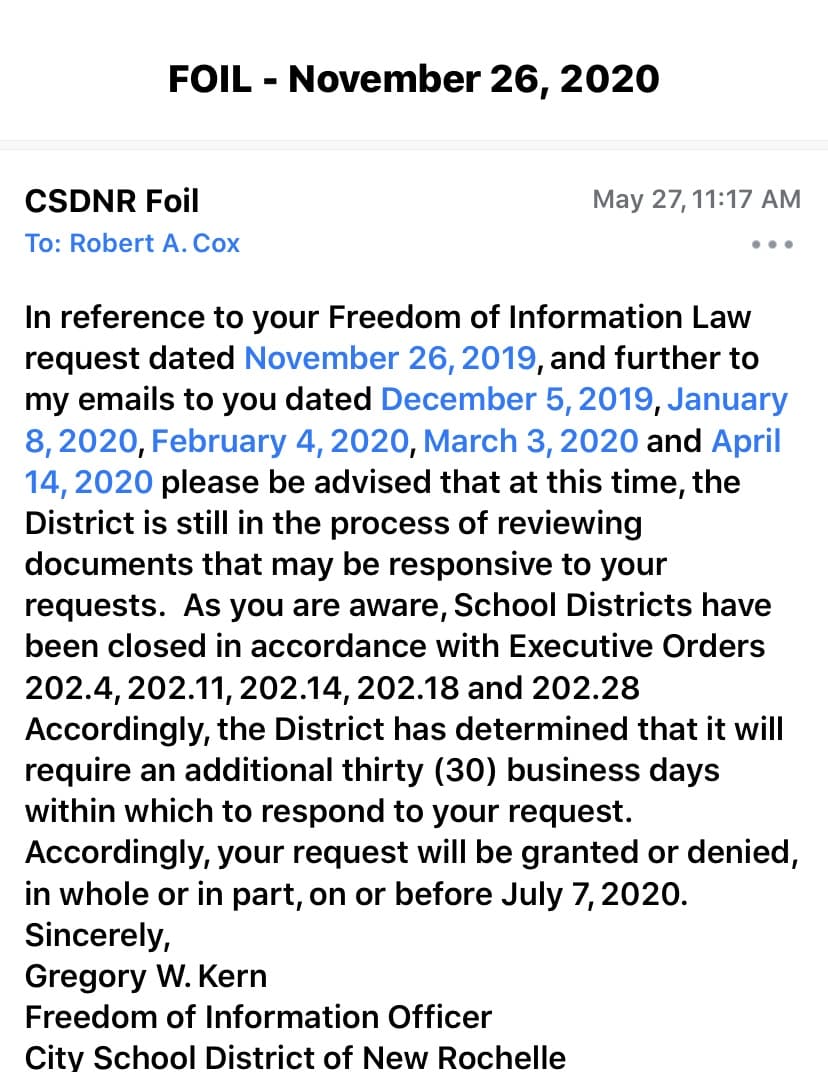
Task: Tap the word April in blue date link
Action: tap(745, 441)
